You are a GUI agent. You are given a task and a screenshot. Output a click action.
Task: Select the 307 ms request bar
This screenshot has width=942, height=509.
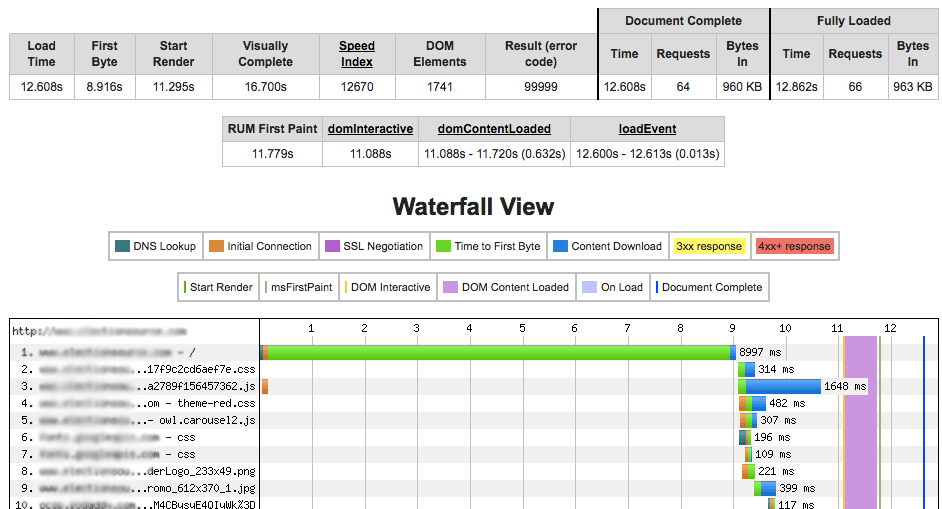(x=749, y=420)
